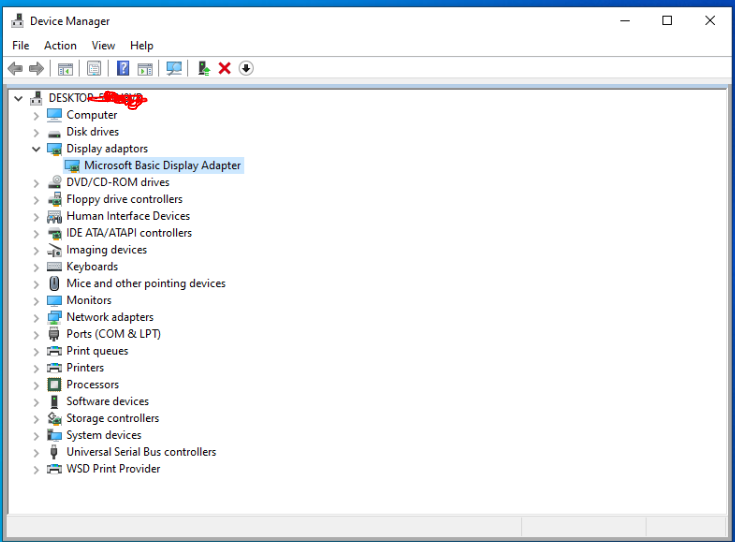Open the File menu
The height and width of the screenshot is (542, 735).
coord(21,45)
